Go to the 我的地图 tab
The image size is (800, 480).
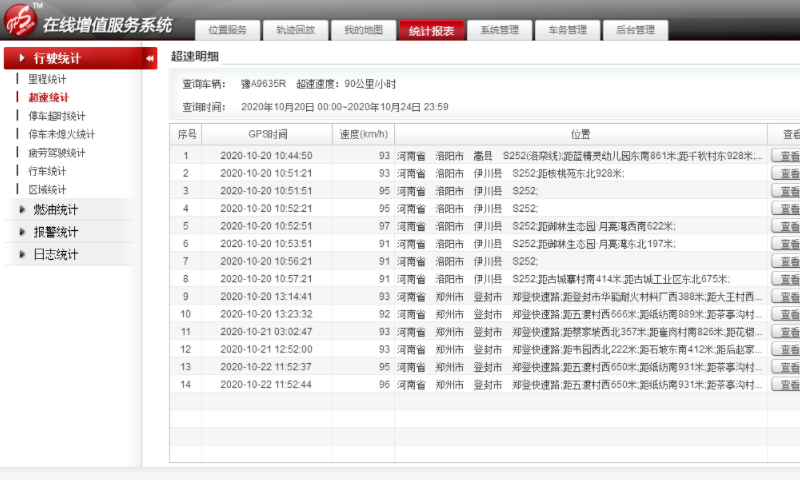[363, 30]
